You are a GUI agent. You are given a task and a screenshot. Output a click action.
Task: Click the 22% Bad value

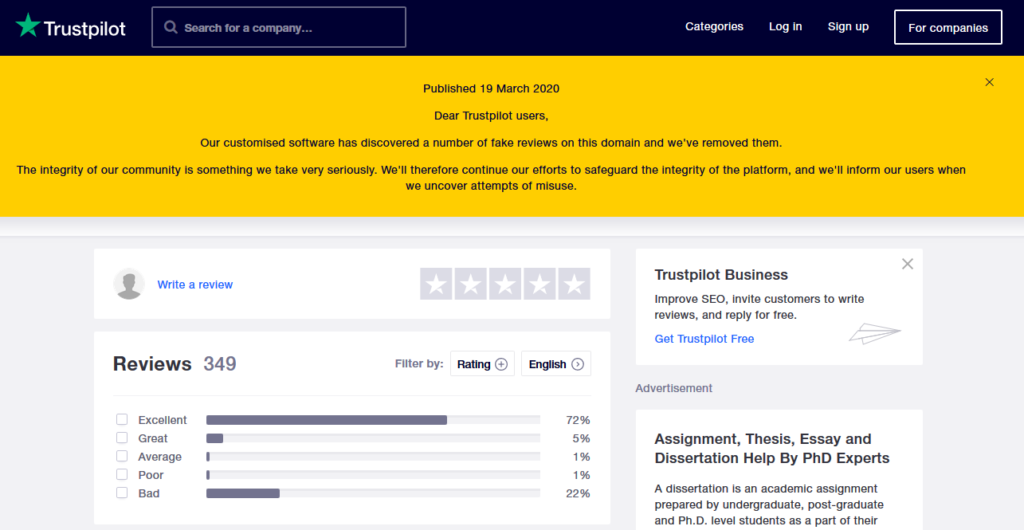(x=577, y=493)
